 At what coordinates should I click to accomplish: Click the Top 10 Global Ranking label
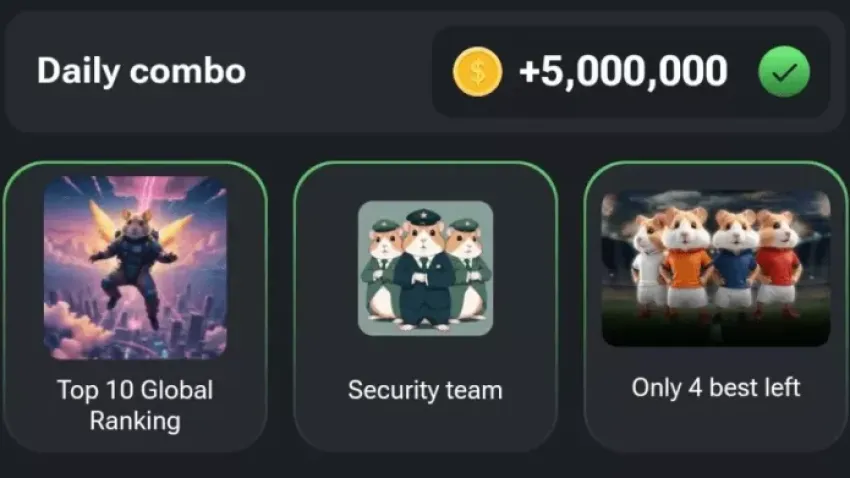click(x=135, y=404)
